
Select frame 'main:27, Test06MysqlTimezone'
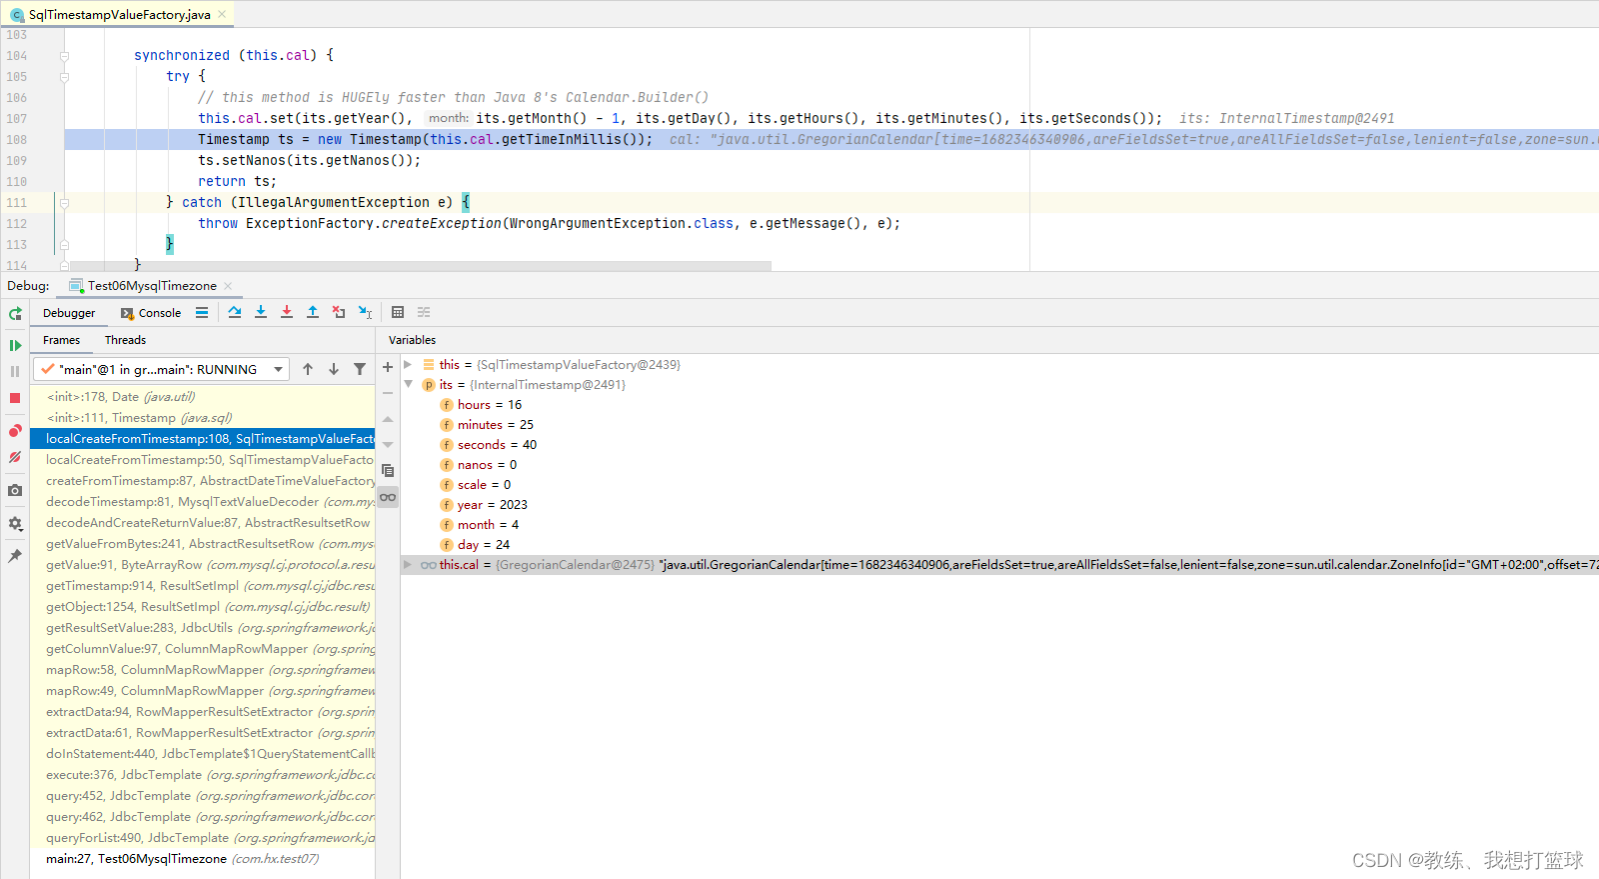203,859
